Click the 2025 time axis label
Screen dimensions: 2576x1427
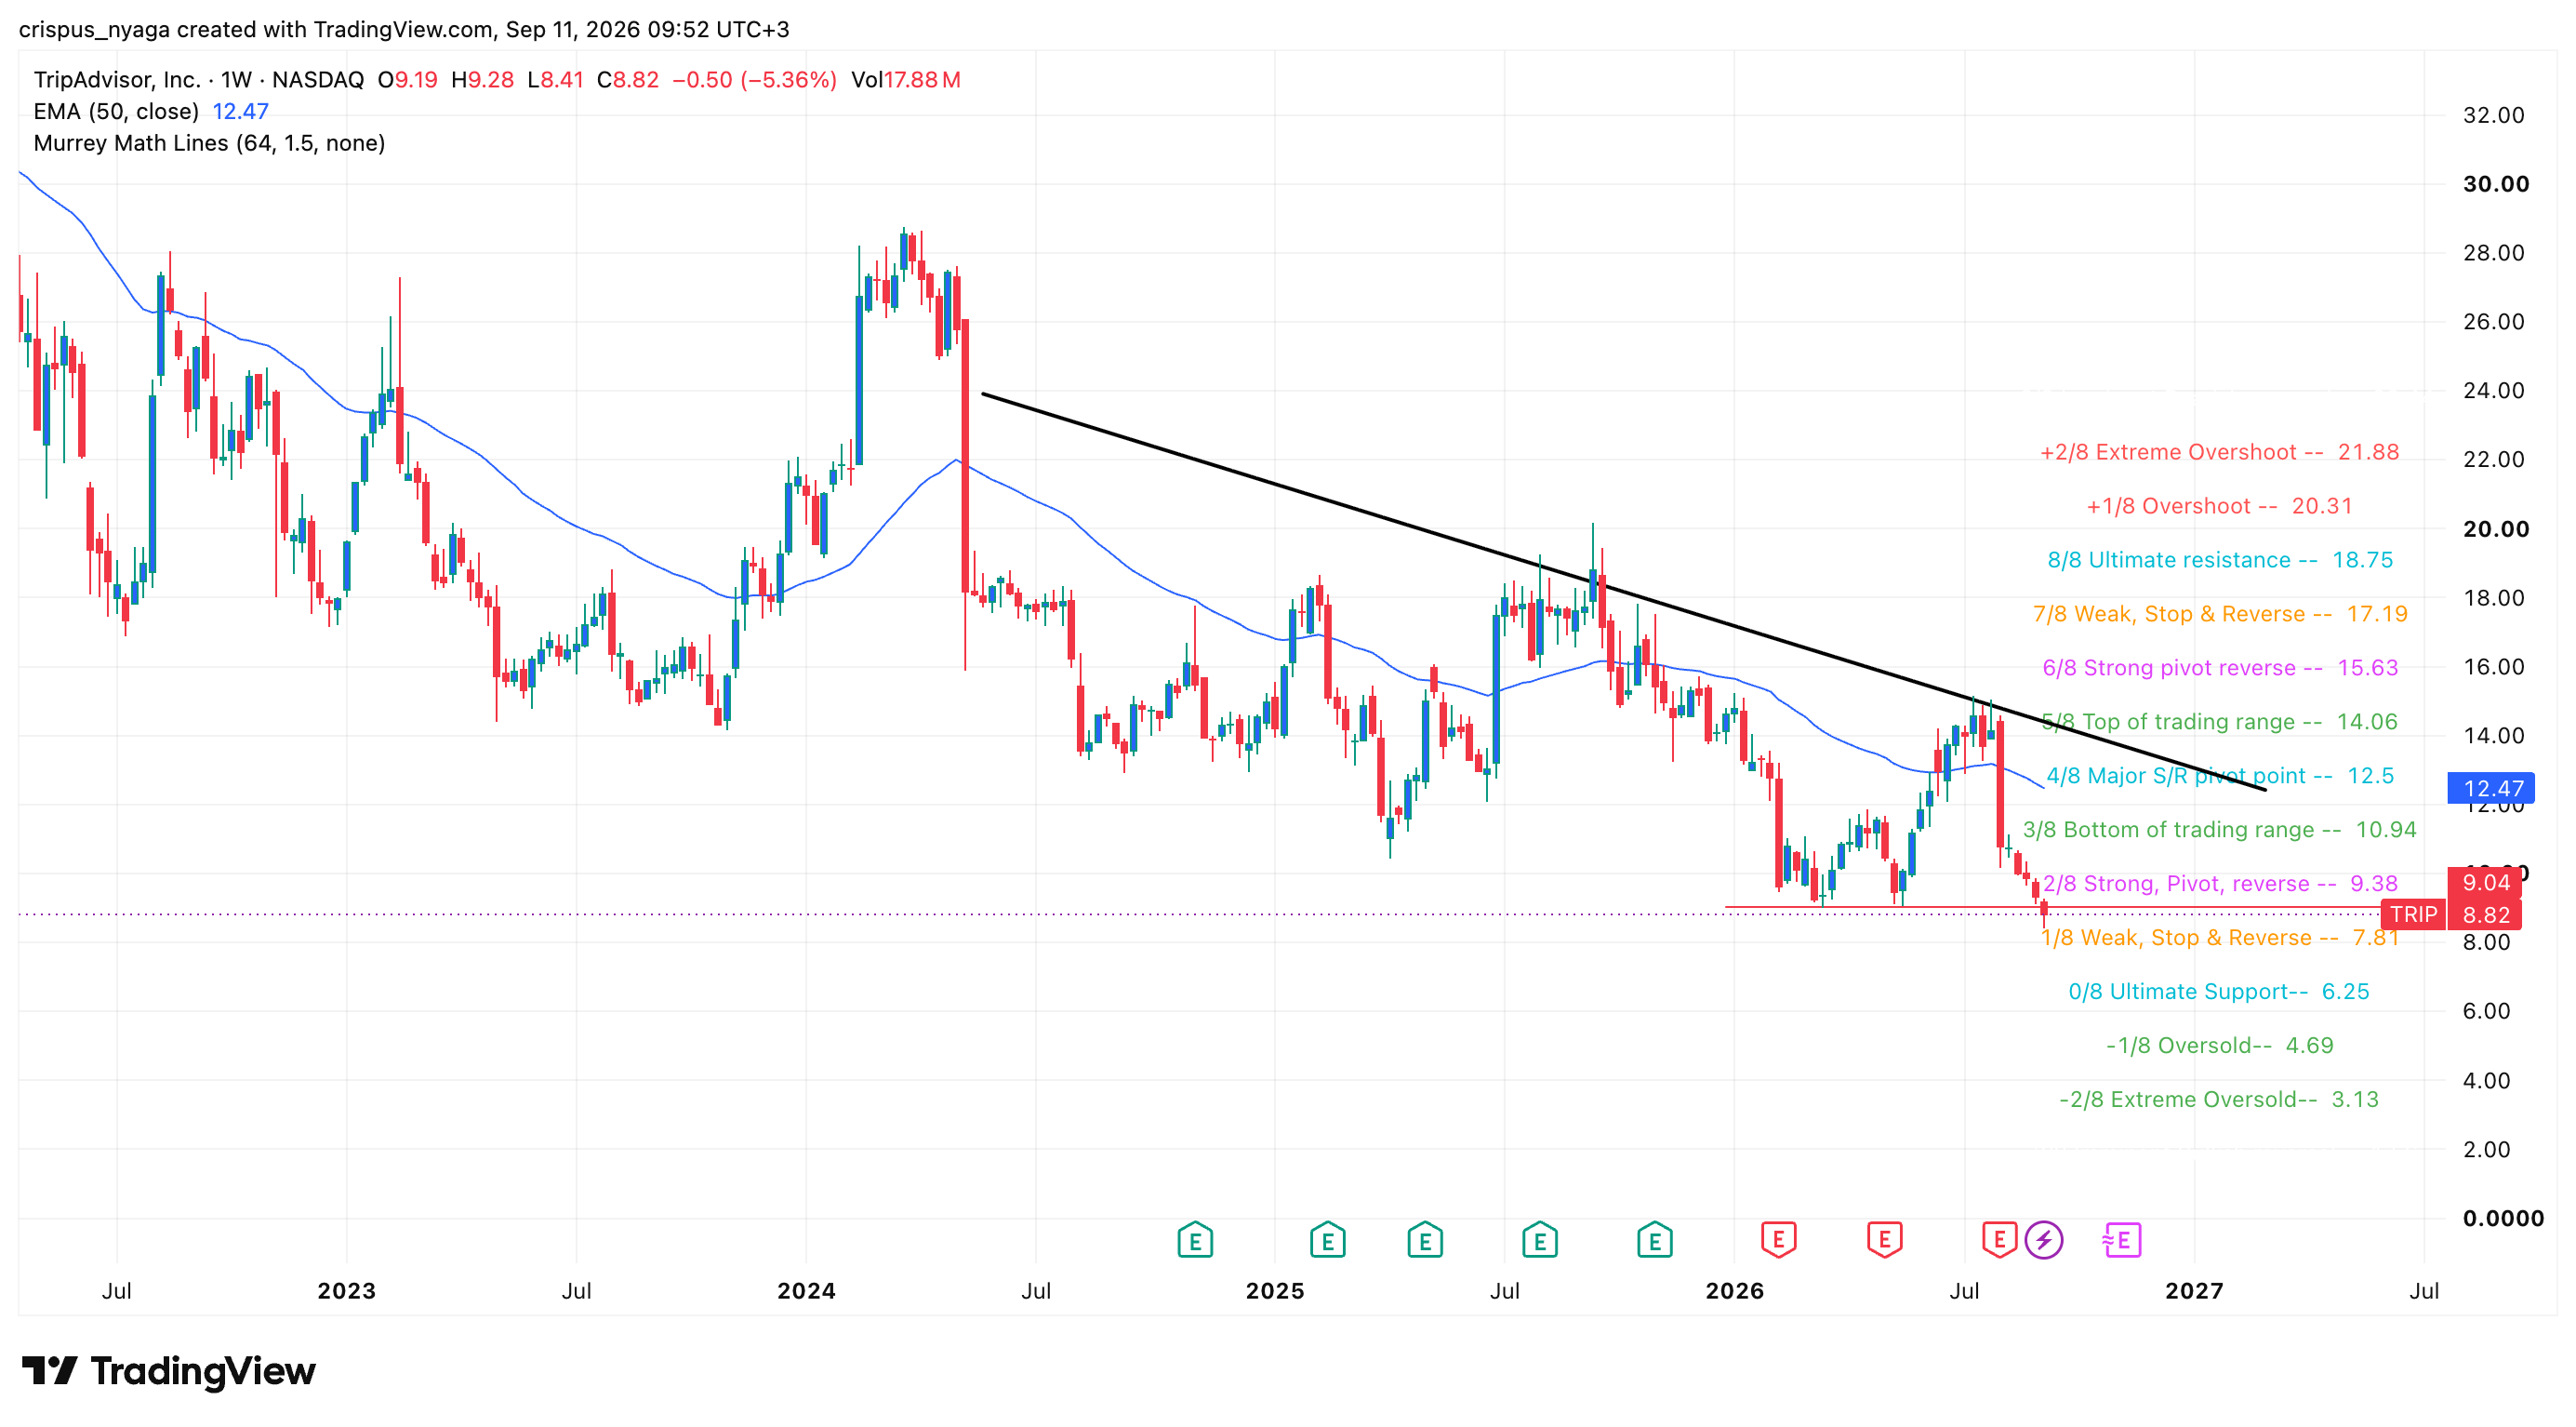click(1274, 1291)
